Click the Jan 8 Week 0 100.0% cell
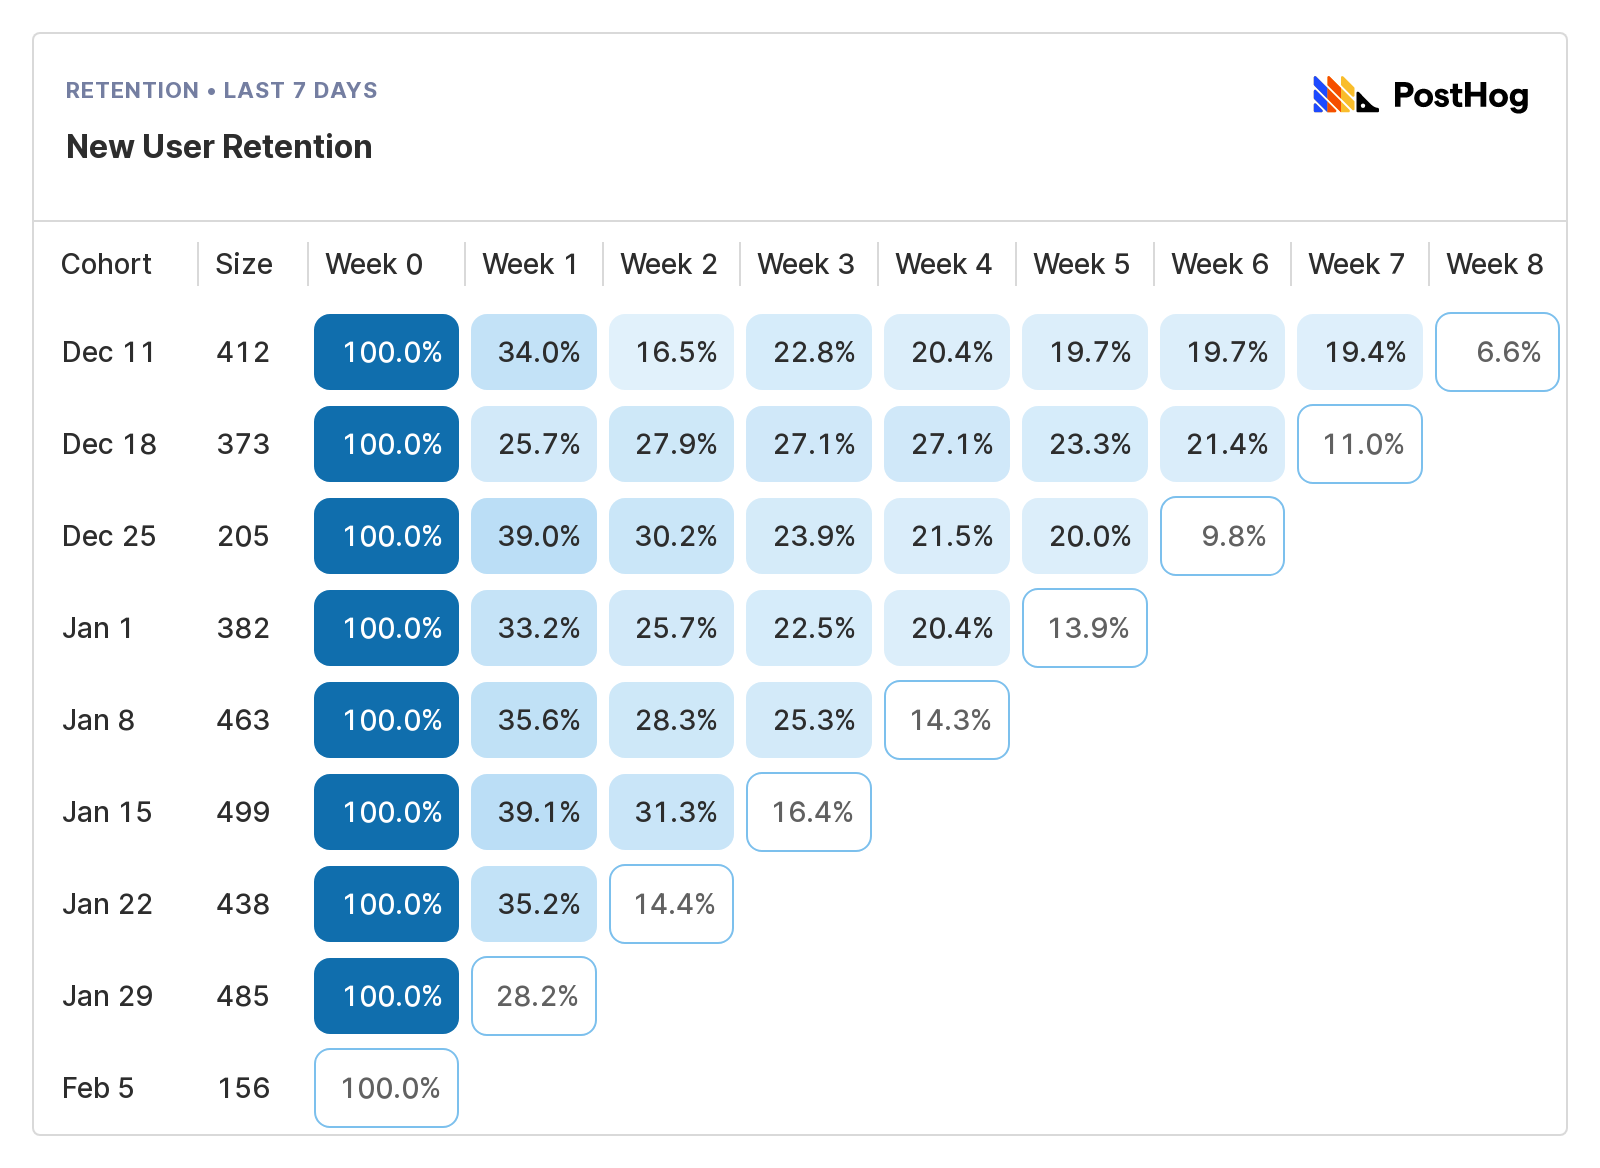Viewport: 1600px width, 1168px height. (386, 720)
